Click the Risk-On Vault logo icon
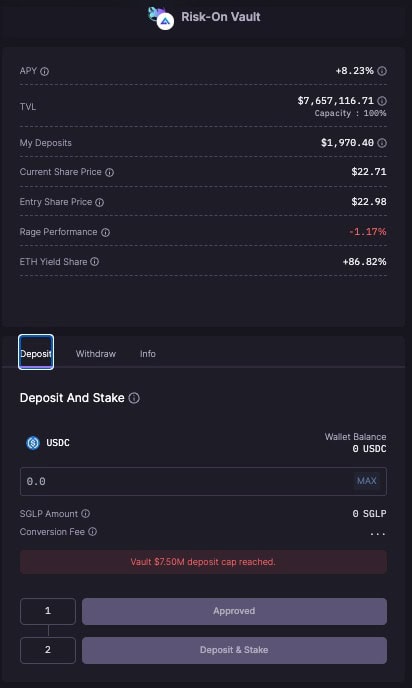412x688 pixels. (x=161, y=18)
